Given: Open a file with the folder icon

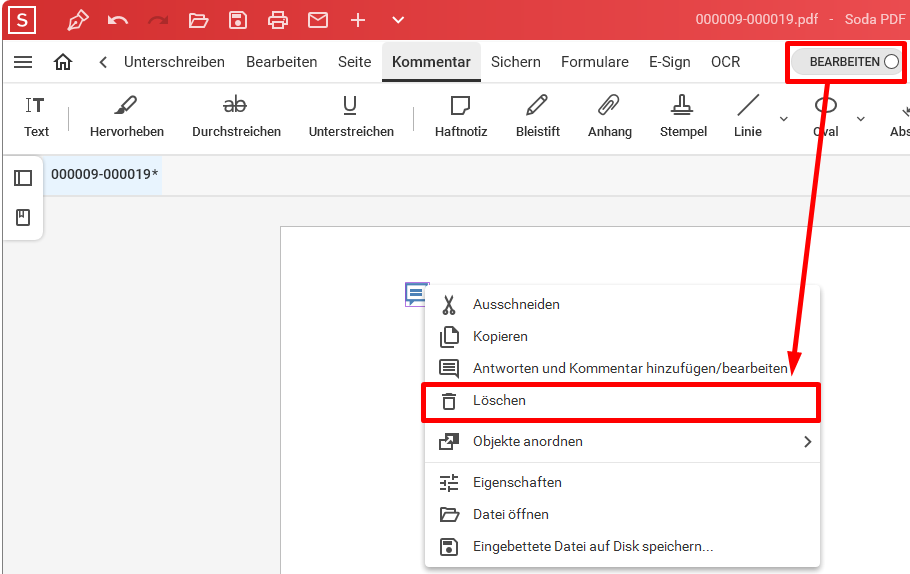Looking at the screenshot, I should tap(198, 21).
